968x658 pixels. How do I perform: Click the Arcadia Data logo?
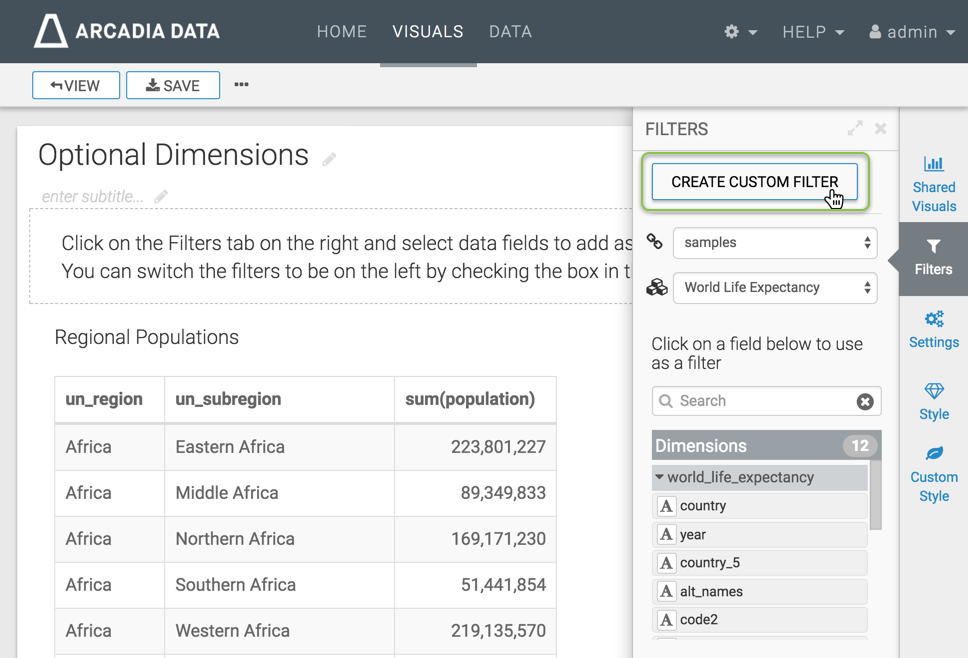point(127,31)
